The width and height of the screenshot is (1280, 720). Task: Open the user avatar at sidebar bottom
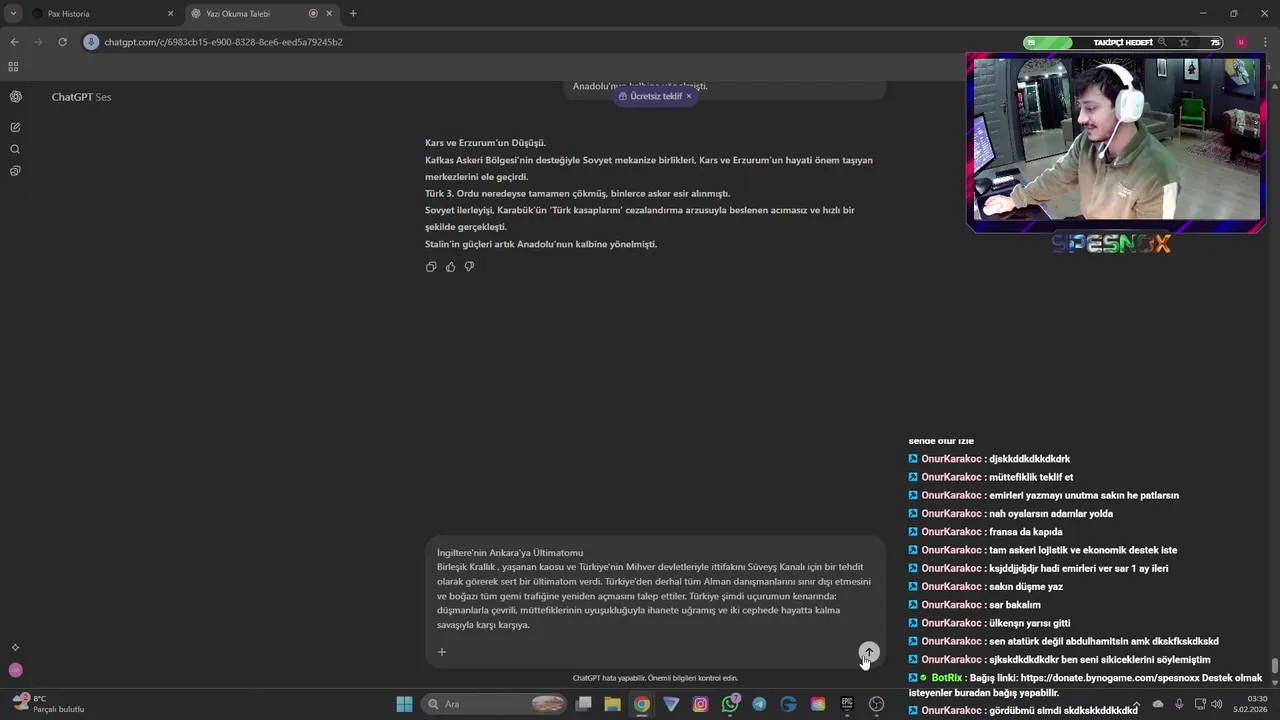tap(15, 670)
